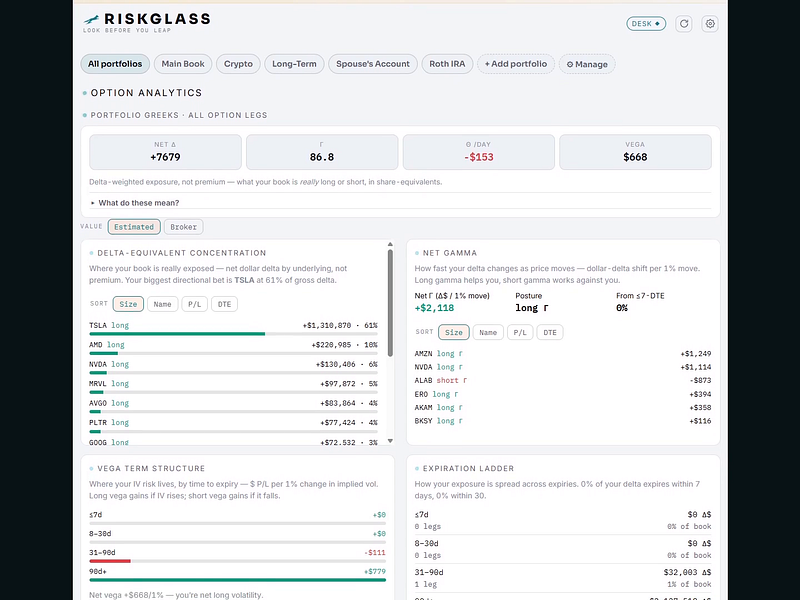
Task: Click the 31-90d red vega bar
Action: [x=110, y=561]
